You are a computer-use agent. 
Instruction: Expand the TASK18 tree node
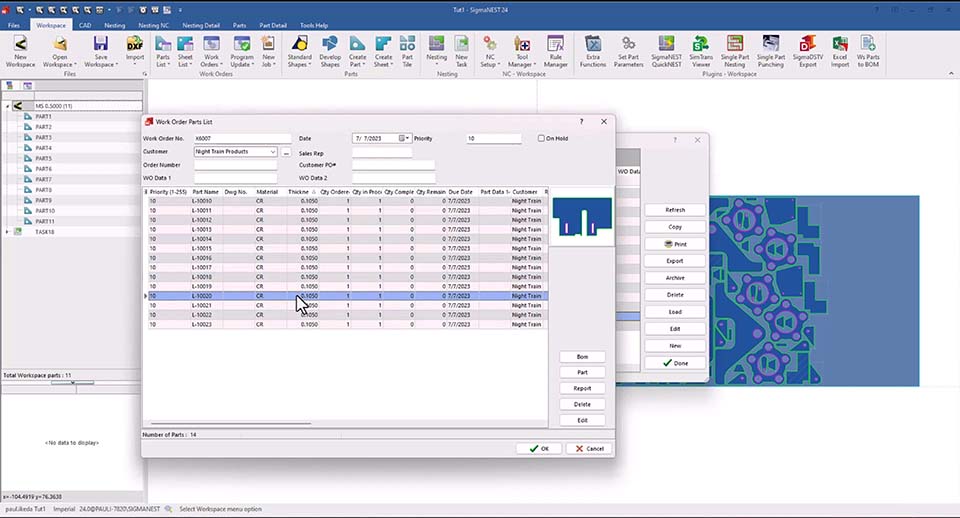click(7, 232)
